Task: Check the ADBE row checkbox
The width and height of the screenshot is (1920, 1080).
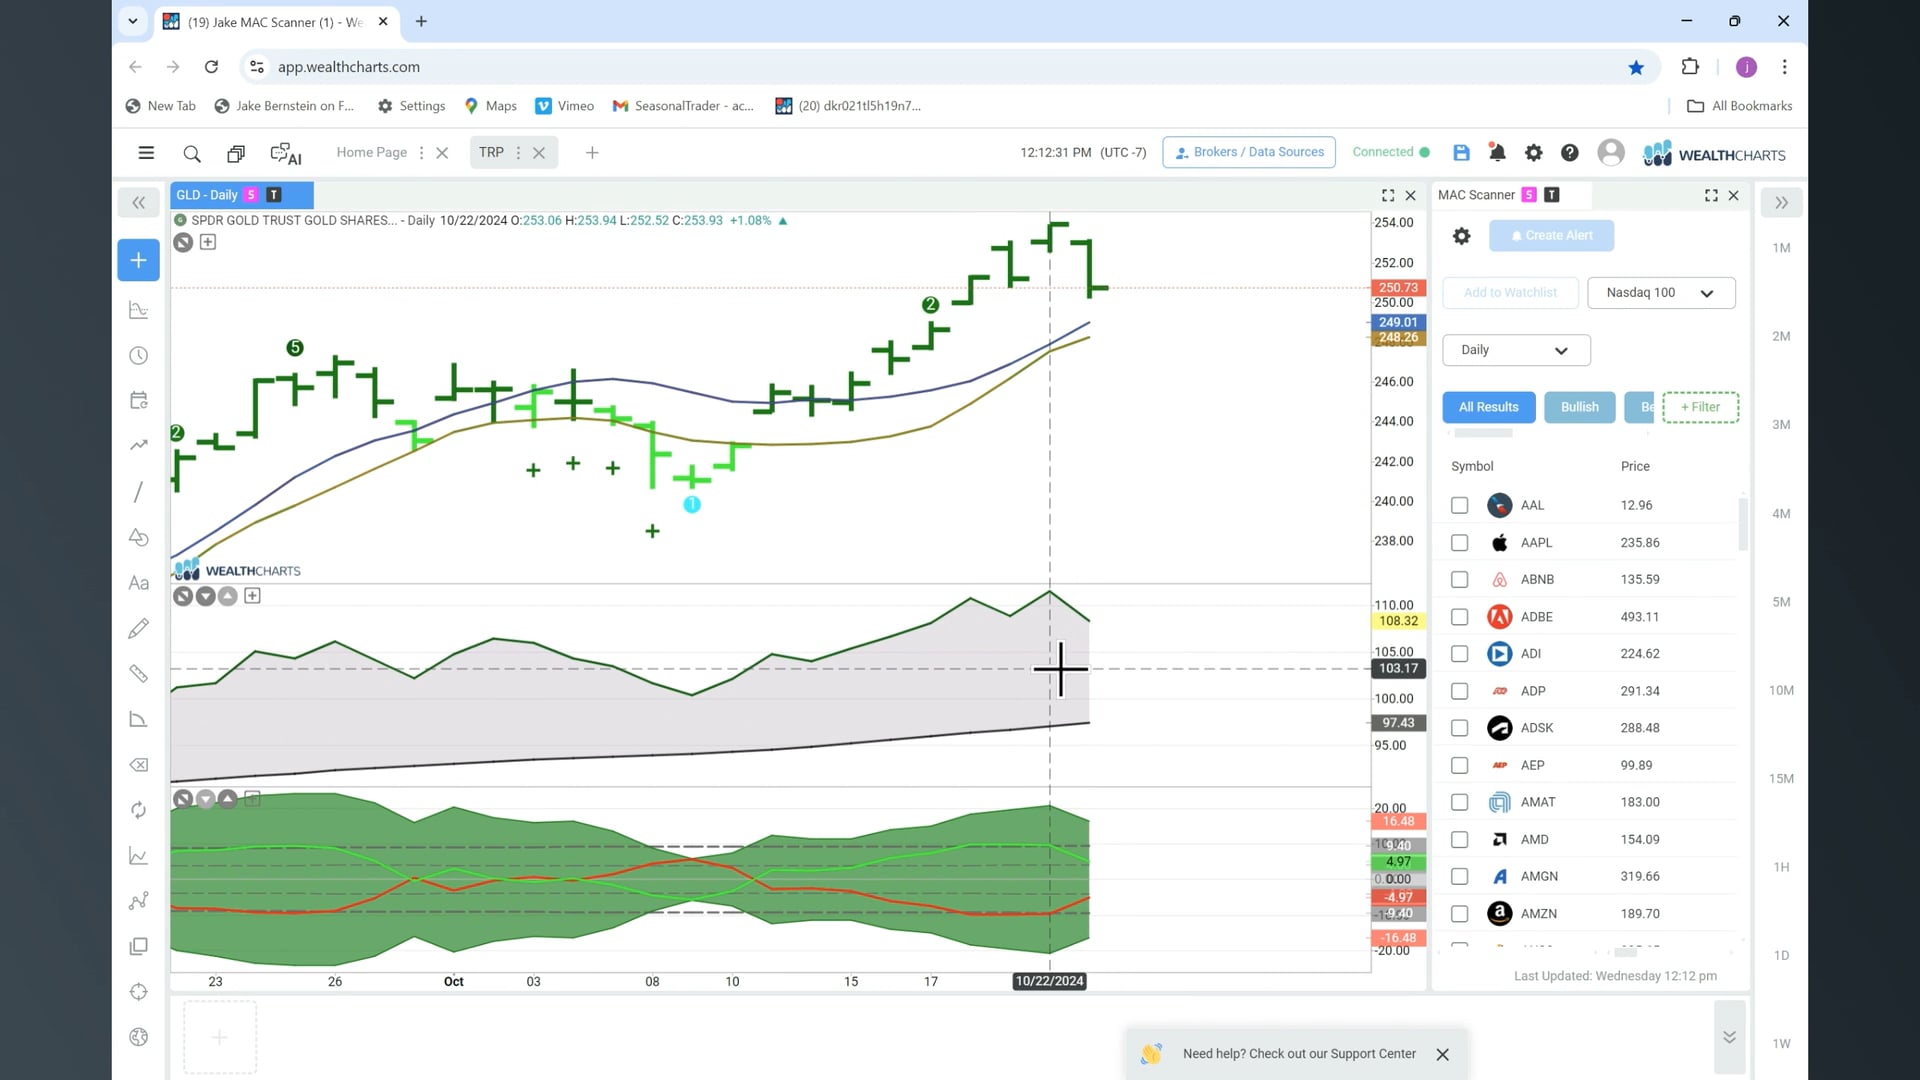Action: click(1460, 617)
